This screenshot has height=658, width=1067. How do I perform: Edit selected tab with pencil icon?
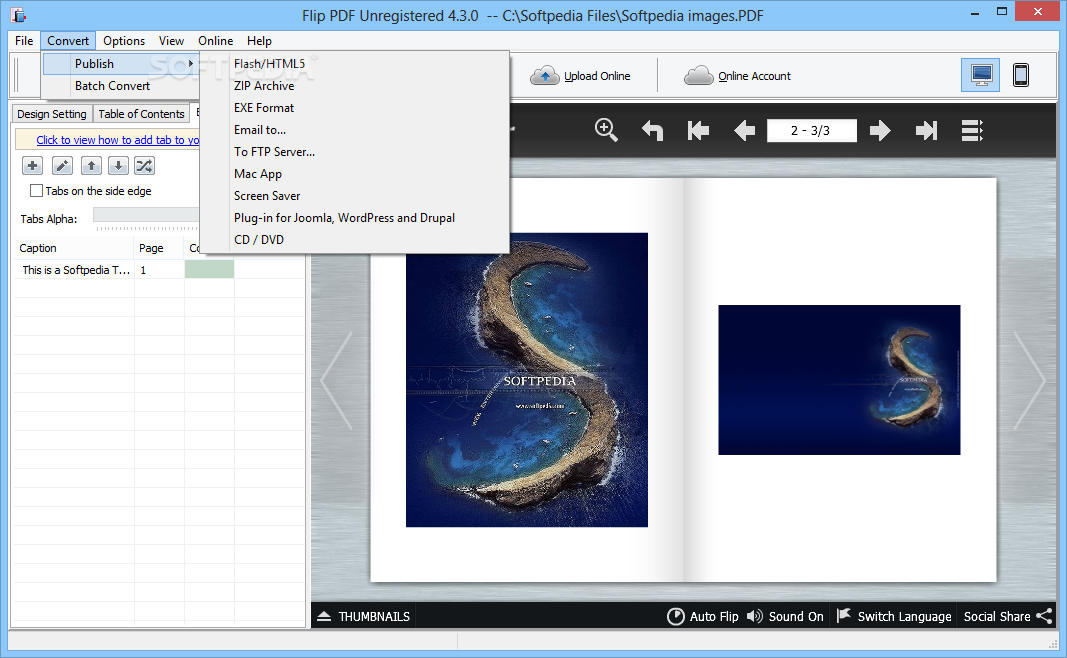62,165
